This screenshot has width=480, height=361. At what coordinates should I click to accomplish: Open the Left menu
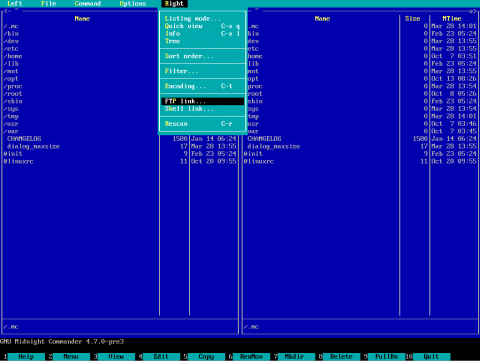(x=14, y=4)
